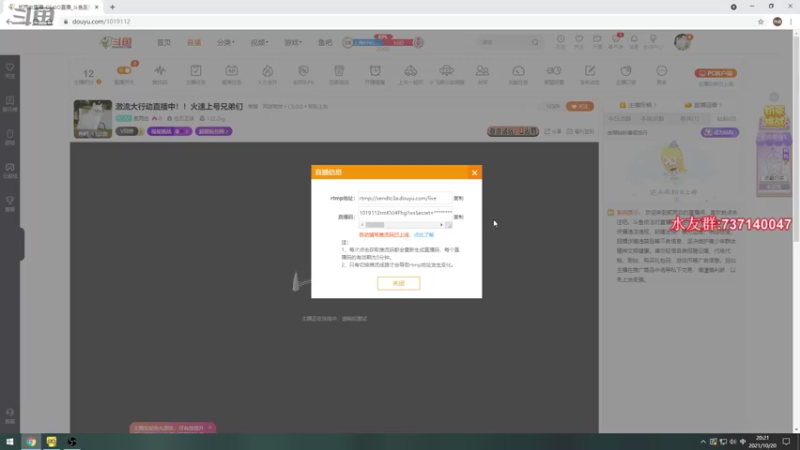The height and width of the screenshot is (450, 800).
Task: Expand the 分类 dropdown menu
Action: pyautogui.click(x=226, y=42)
